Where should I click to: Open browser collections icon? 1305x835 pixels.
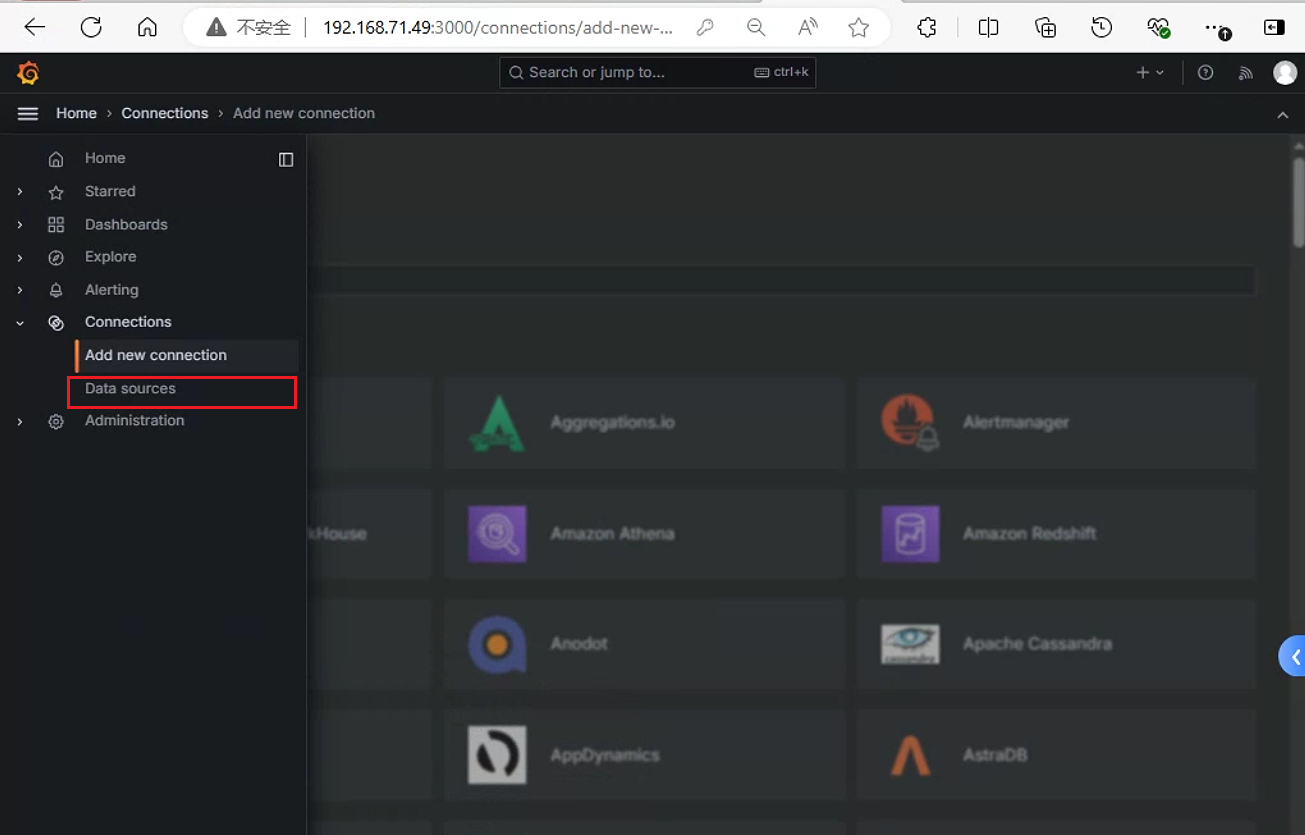point(1045,28)
